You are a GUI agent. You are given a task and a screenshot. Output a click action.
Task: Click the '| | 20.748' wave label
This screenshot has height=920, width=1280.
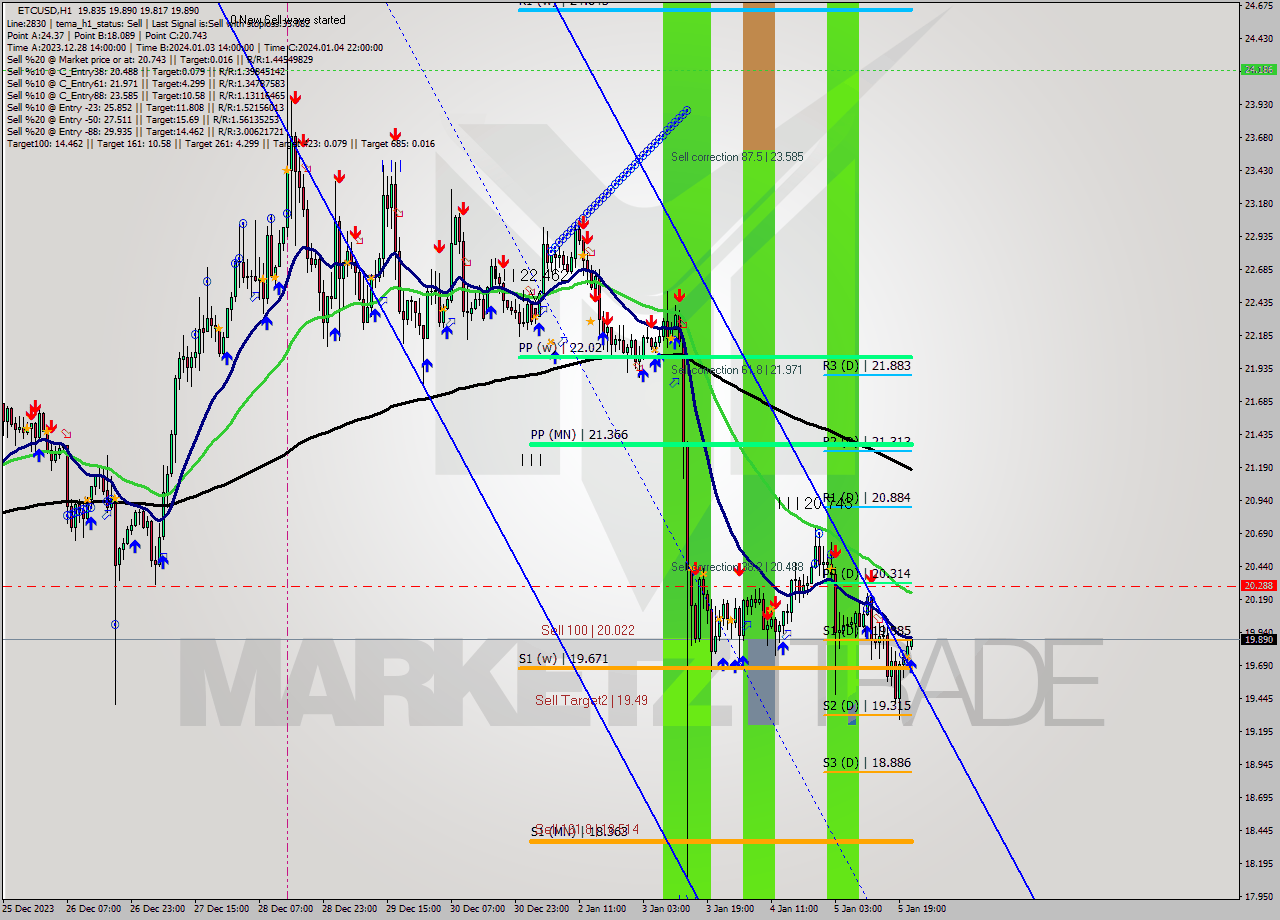click(815, 504)
